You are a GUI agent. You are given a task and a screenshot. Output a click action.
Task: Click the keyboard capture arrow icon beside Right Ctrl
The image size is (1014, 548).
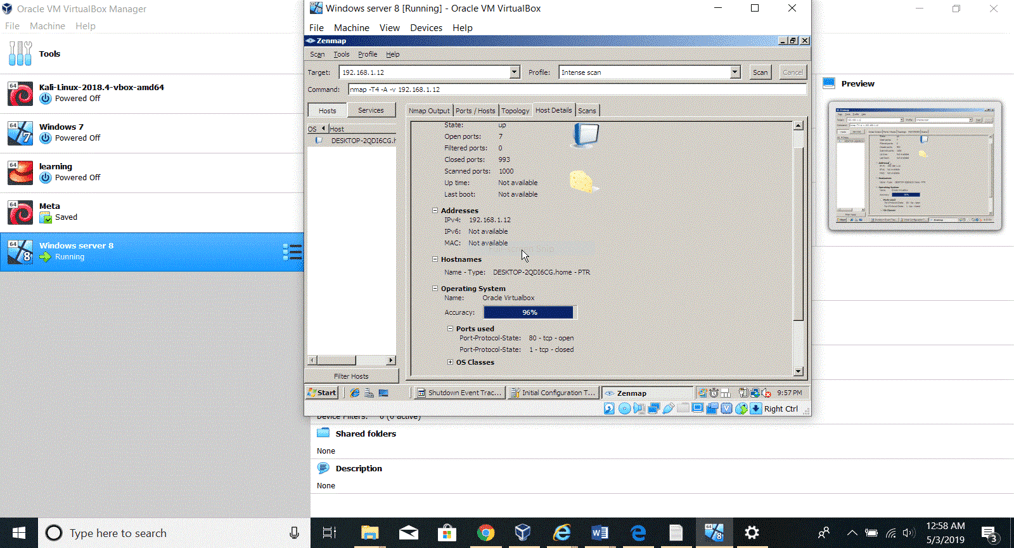coord(755,409)
